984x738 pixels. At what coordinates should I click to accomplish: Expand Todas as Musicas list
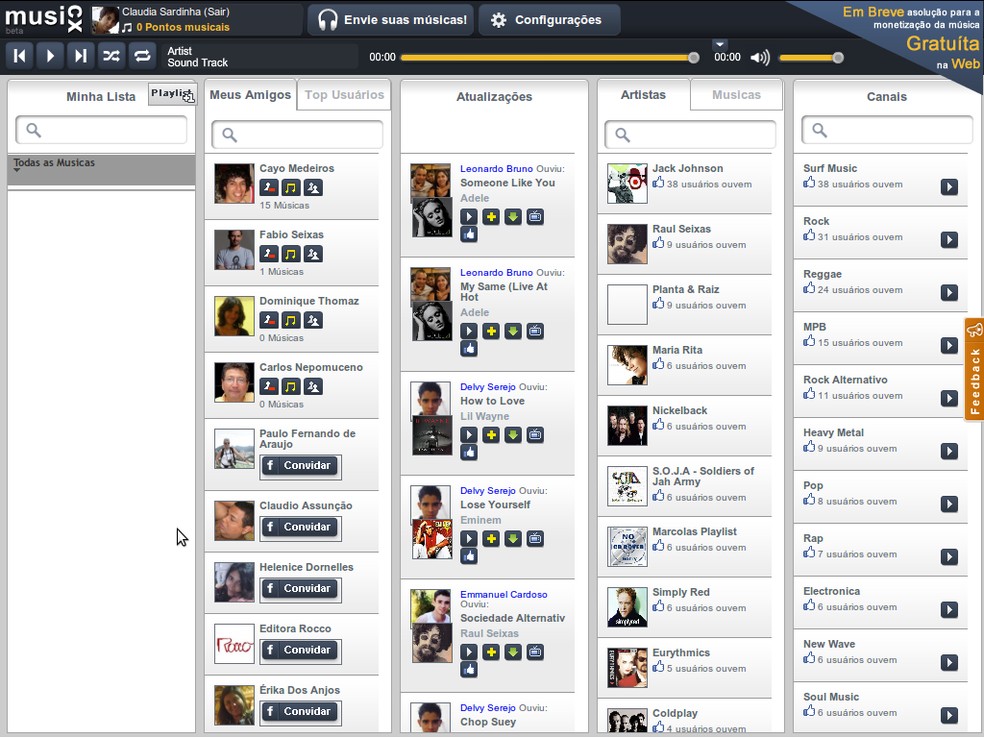pos(101,169)
